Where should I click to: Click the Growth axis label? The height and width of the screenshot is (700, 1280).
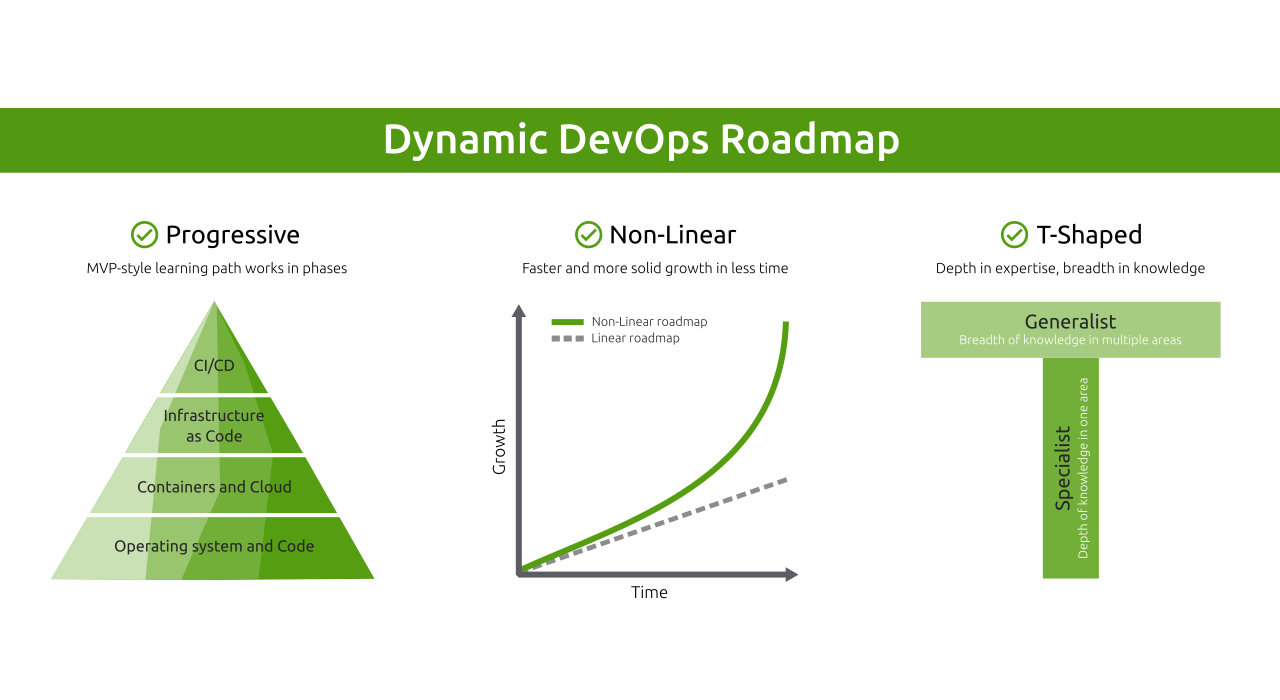click(499, 447)
